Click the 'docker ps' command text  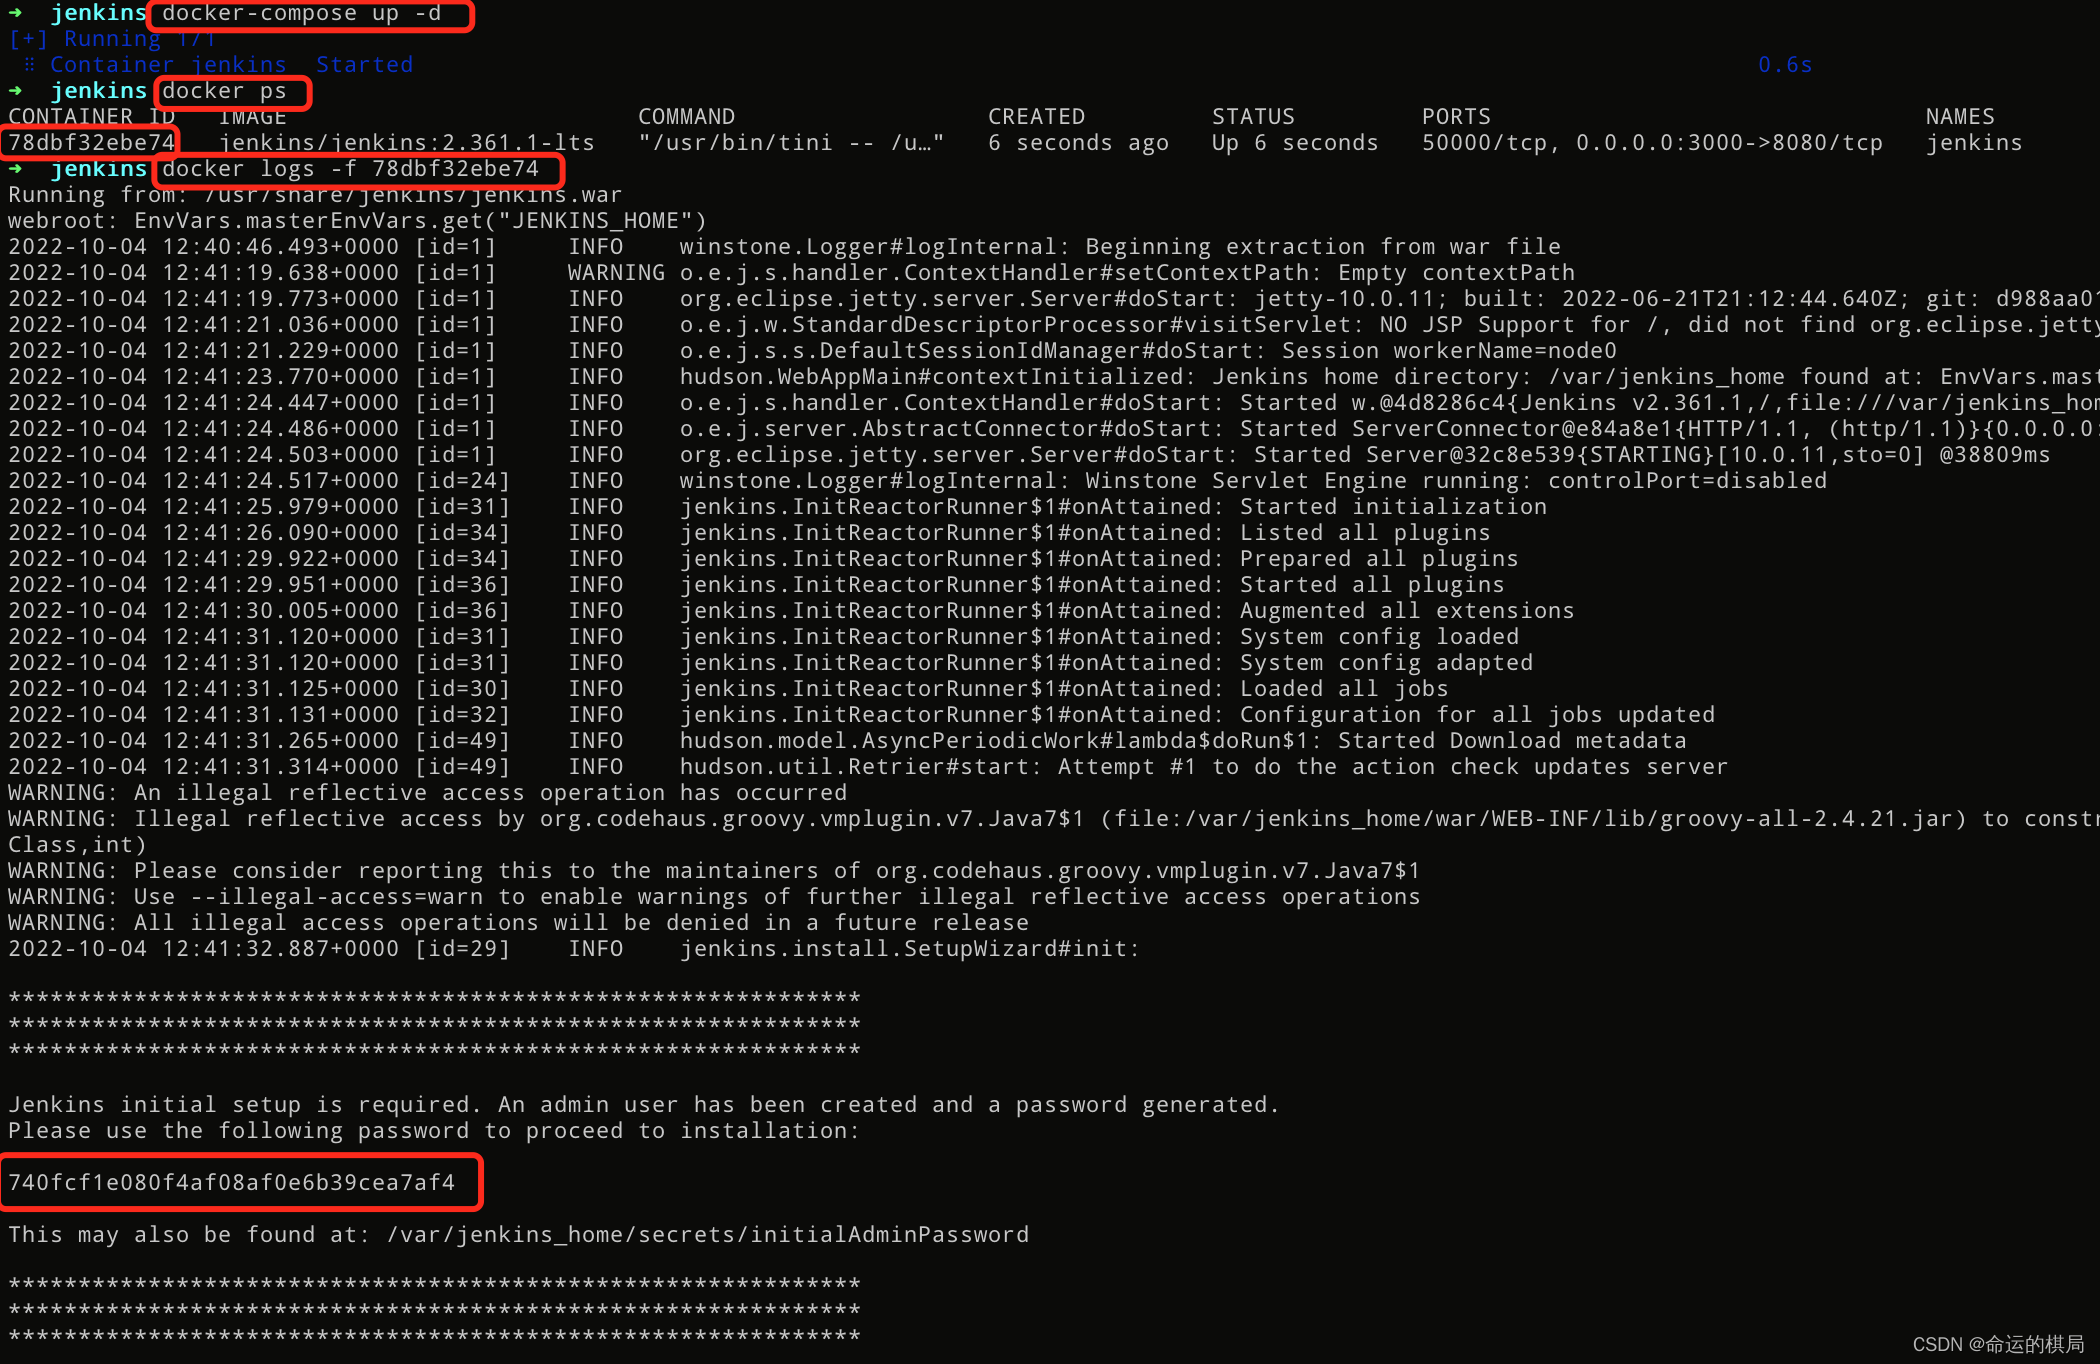(224, 91)
